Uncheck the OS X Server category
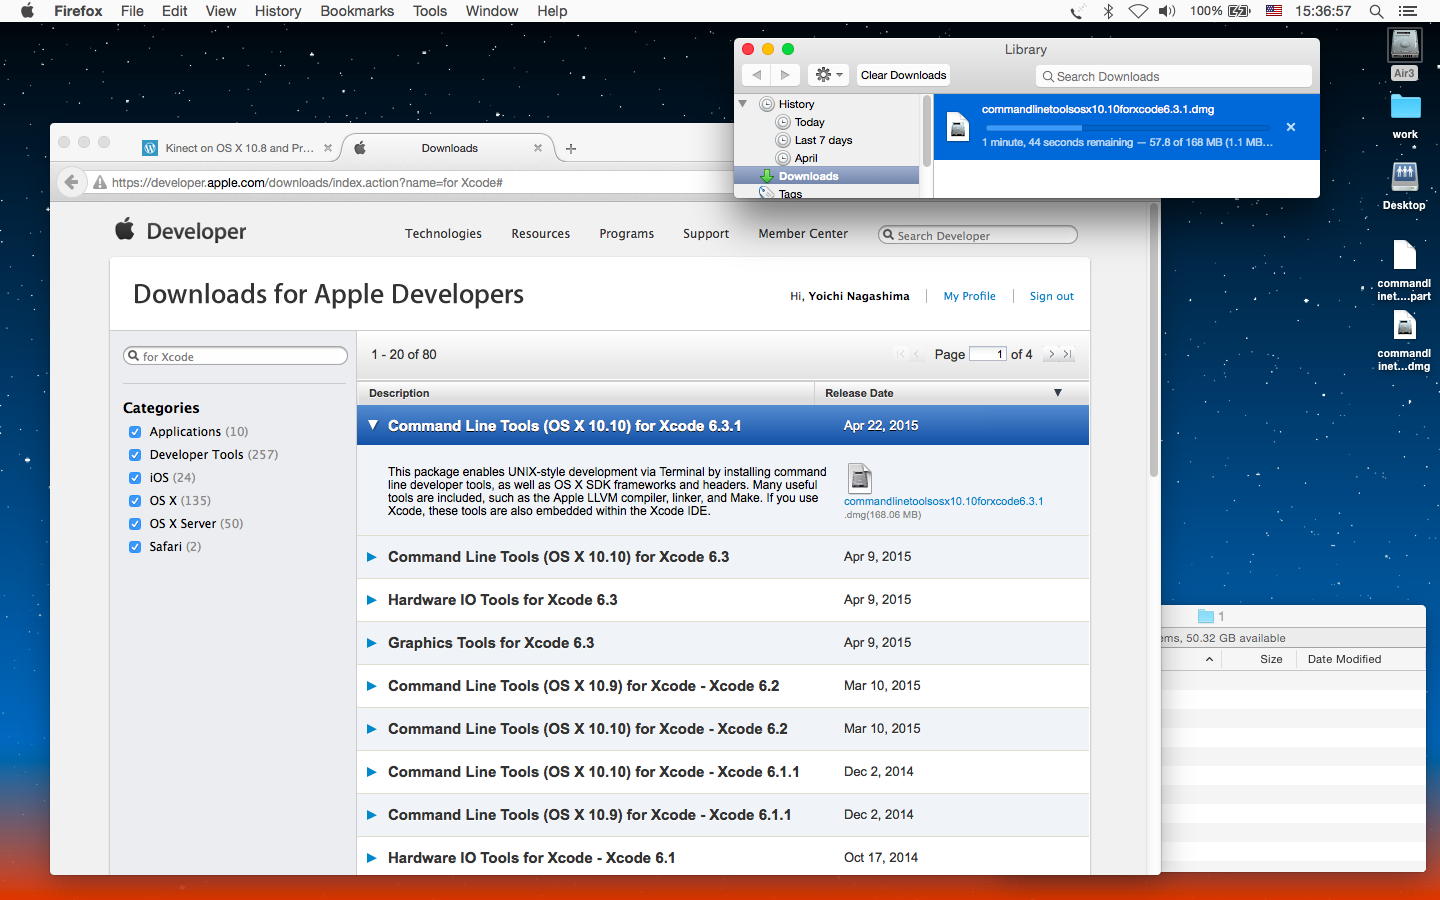1440x900 pixels. pos(135,524)
